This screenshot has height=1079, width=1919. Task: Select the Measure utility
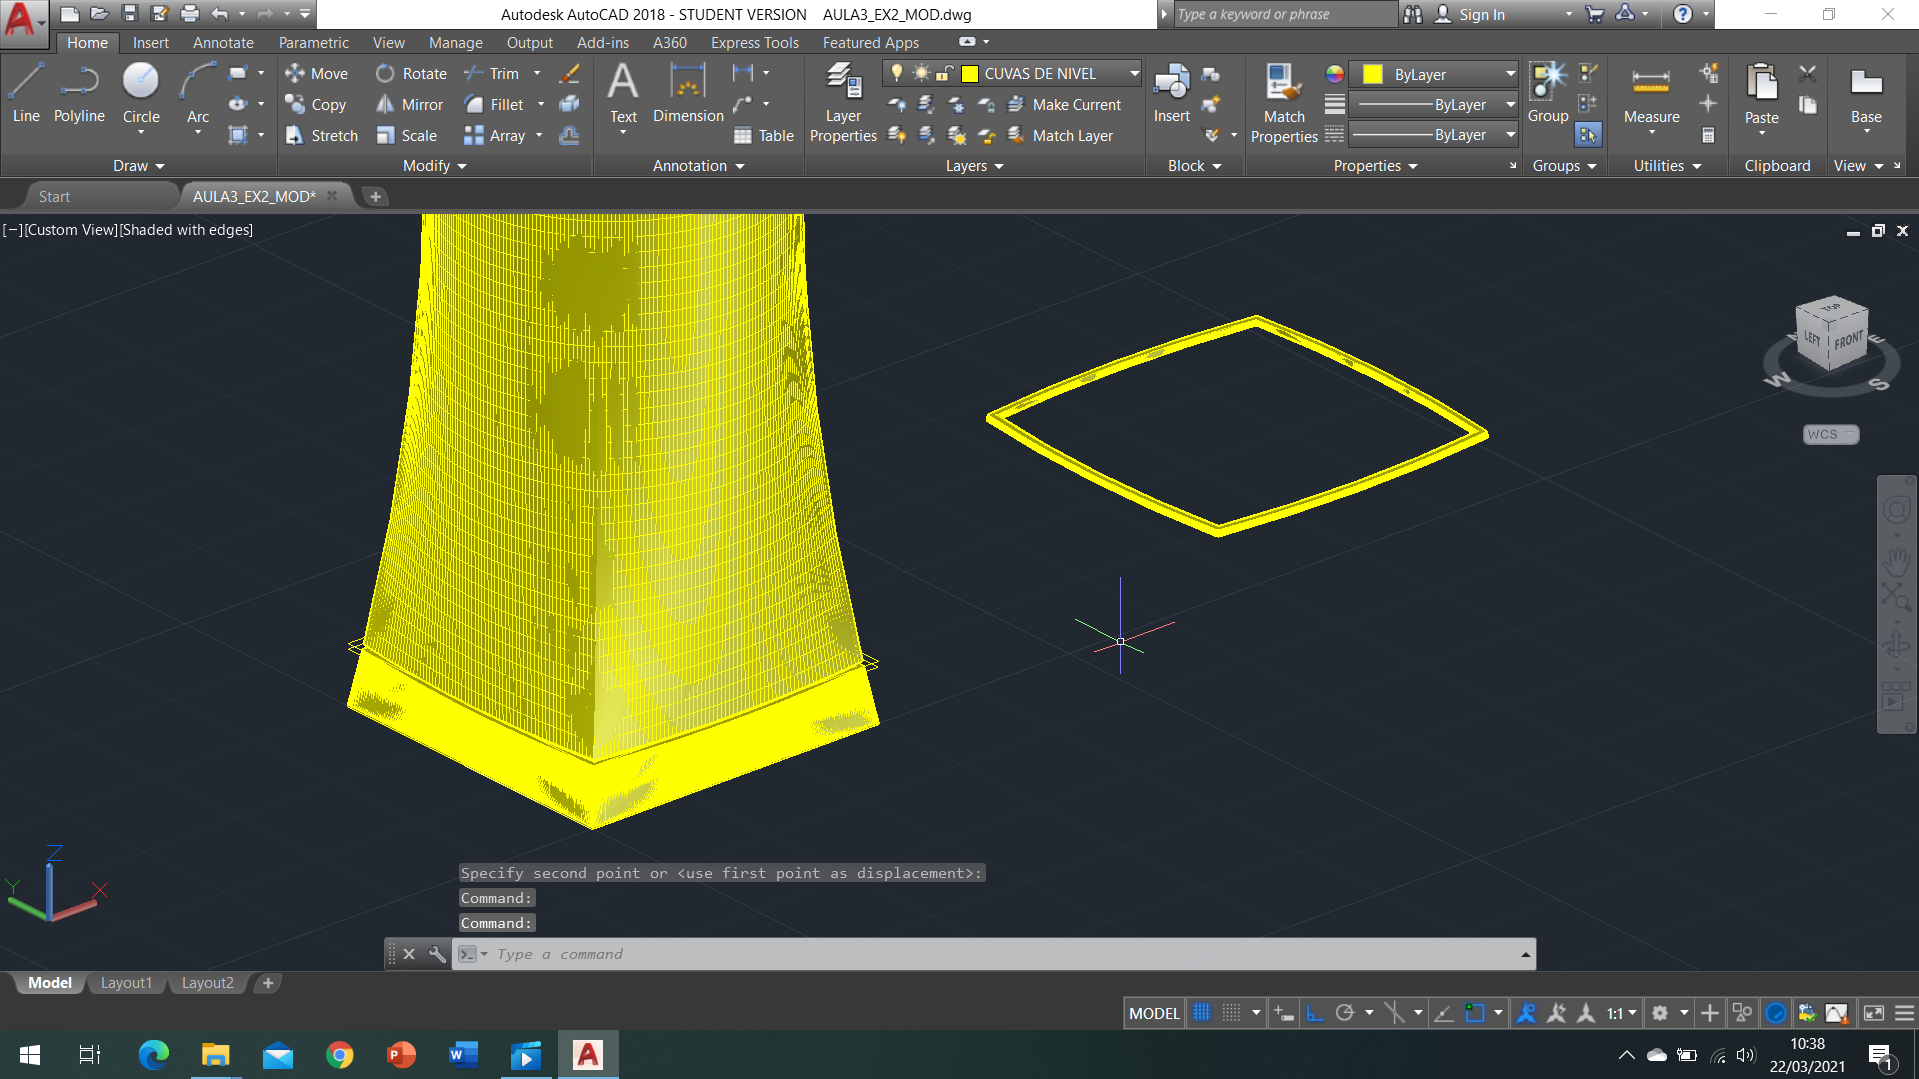click(1651, 93)
